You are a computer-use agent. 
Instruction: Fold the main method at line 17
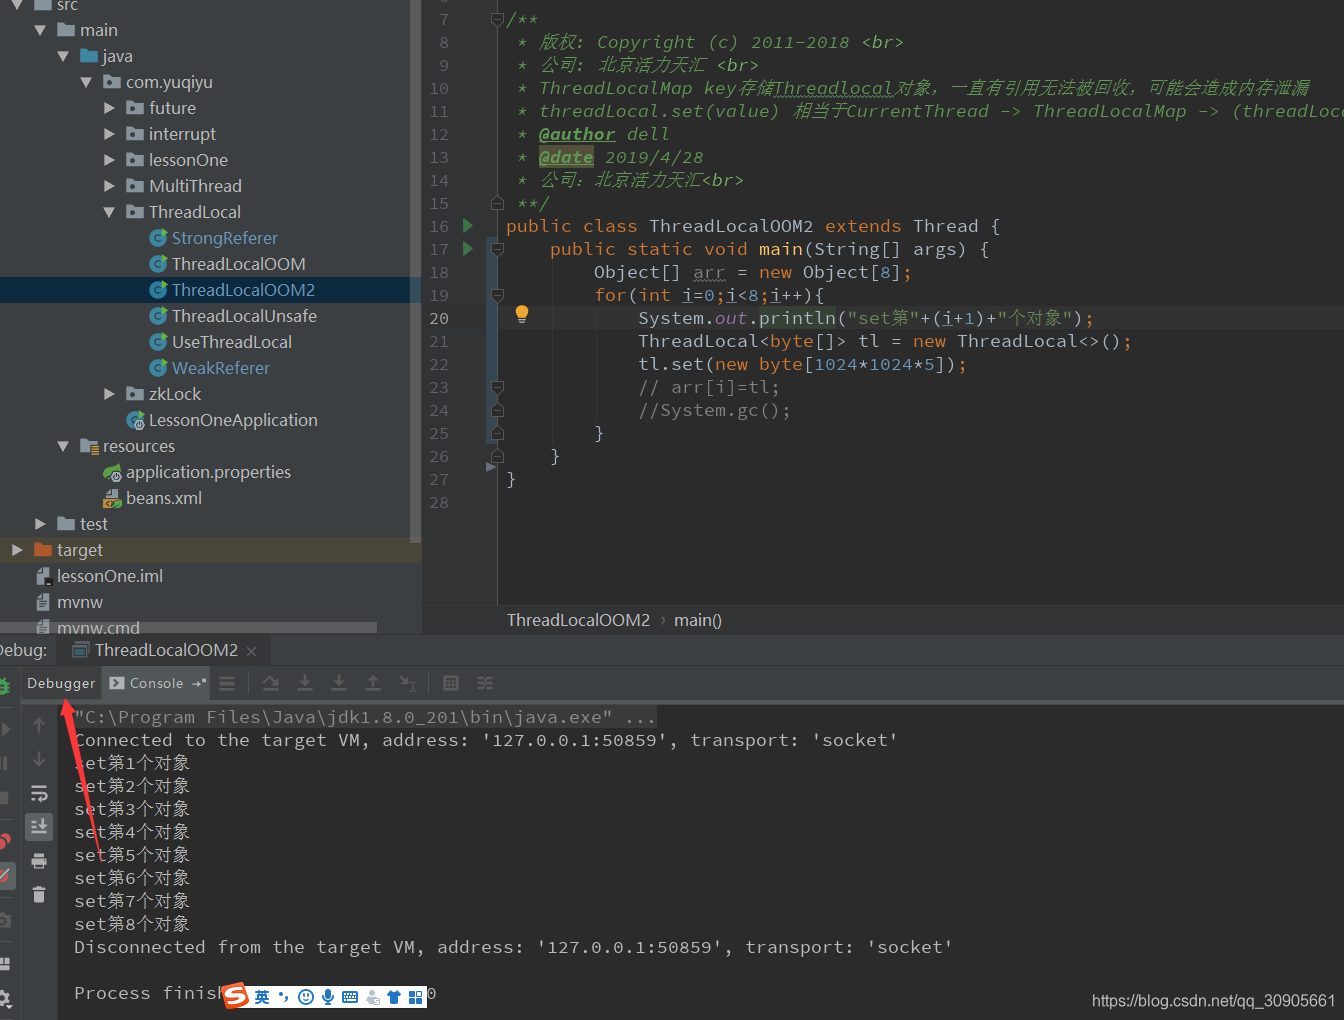497,249
